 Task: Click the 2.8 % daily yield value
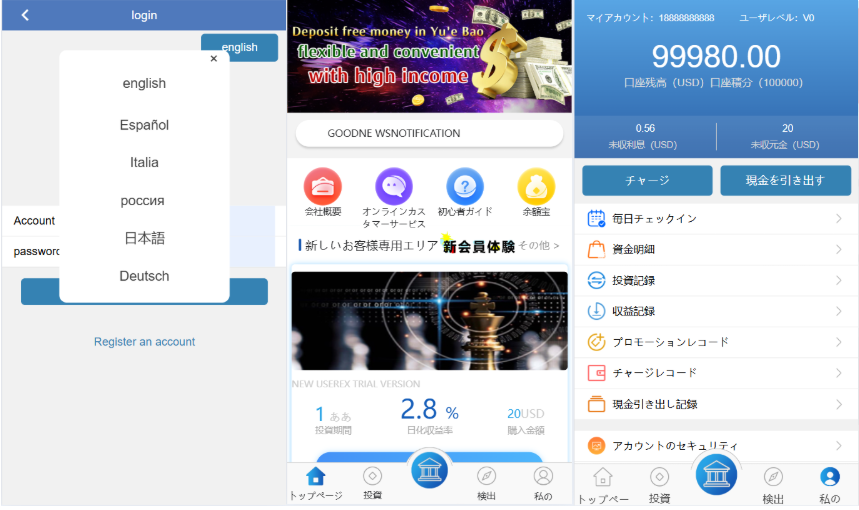(430, 409)
